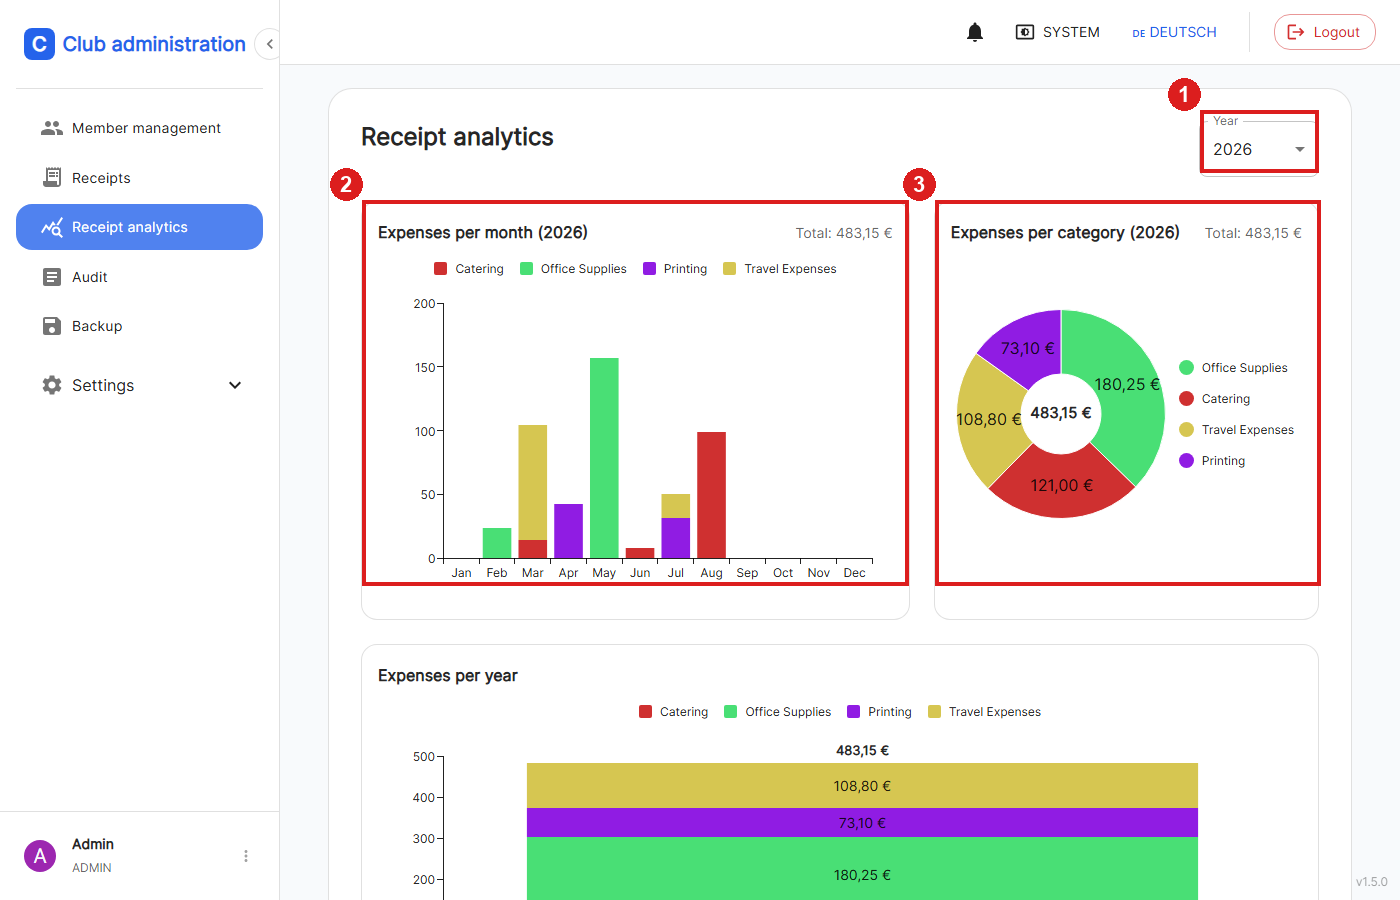Click the Receipts icon in sidebar

click(x=52, y=177)
